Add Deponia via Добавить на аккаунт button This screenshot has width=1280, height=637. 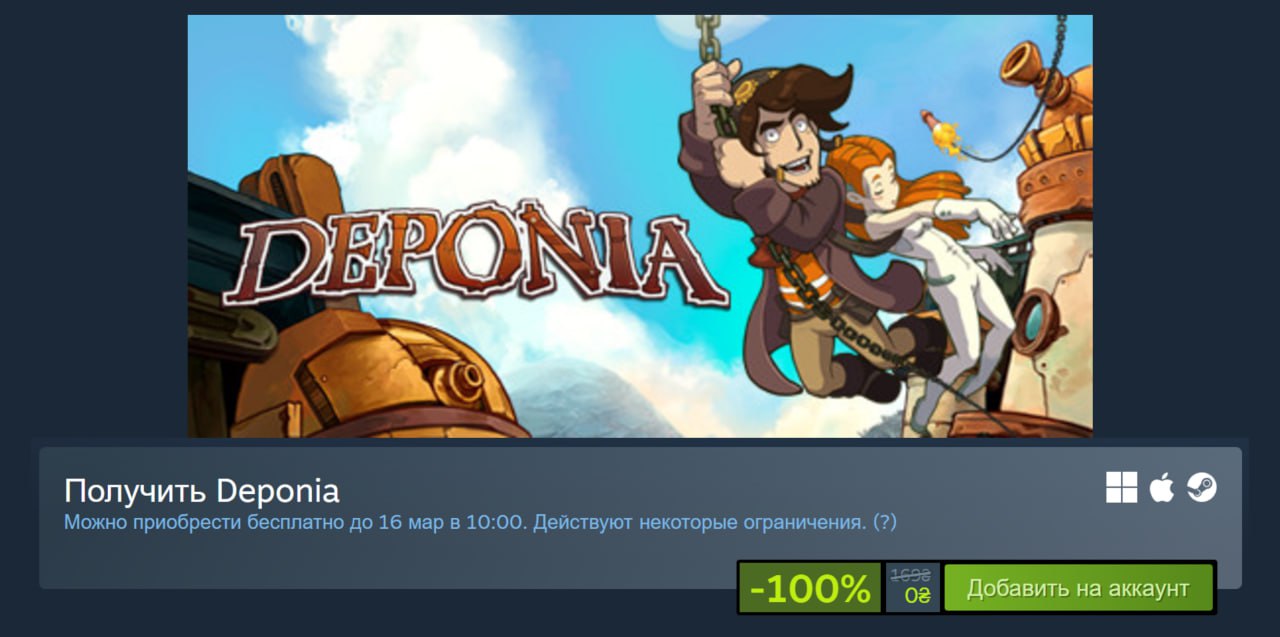[1078, 588]
